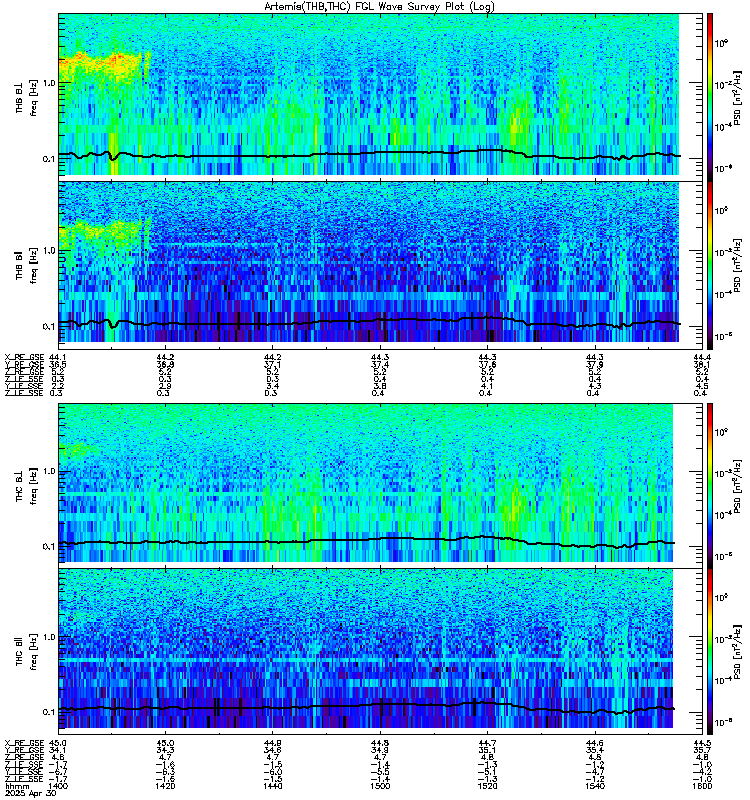Click the 1540 time tick label
Viewport: 750px width, 800px height.
pyautogui.click(x=594, y=786)
